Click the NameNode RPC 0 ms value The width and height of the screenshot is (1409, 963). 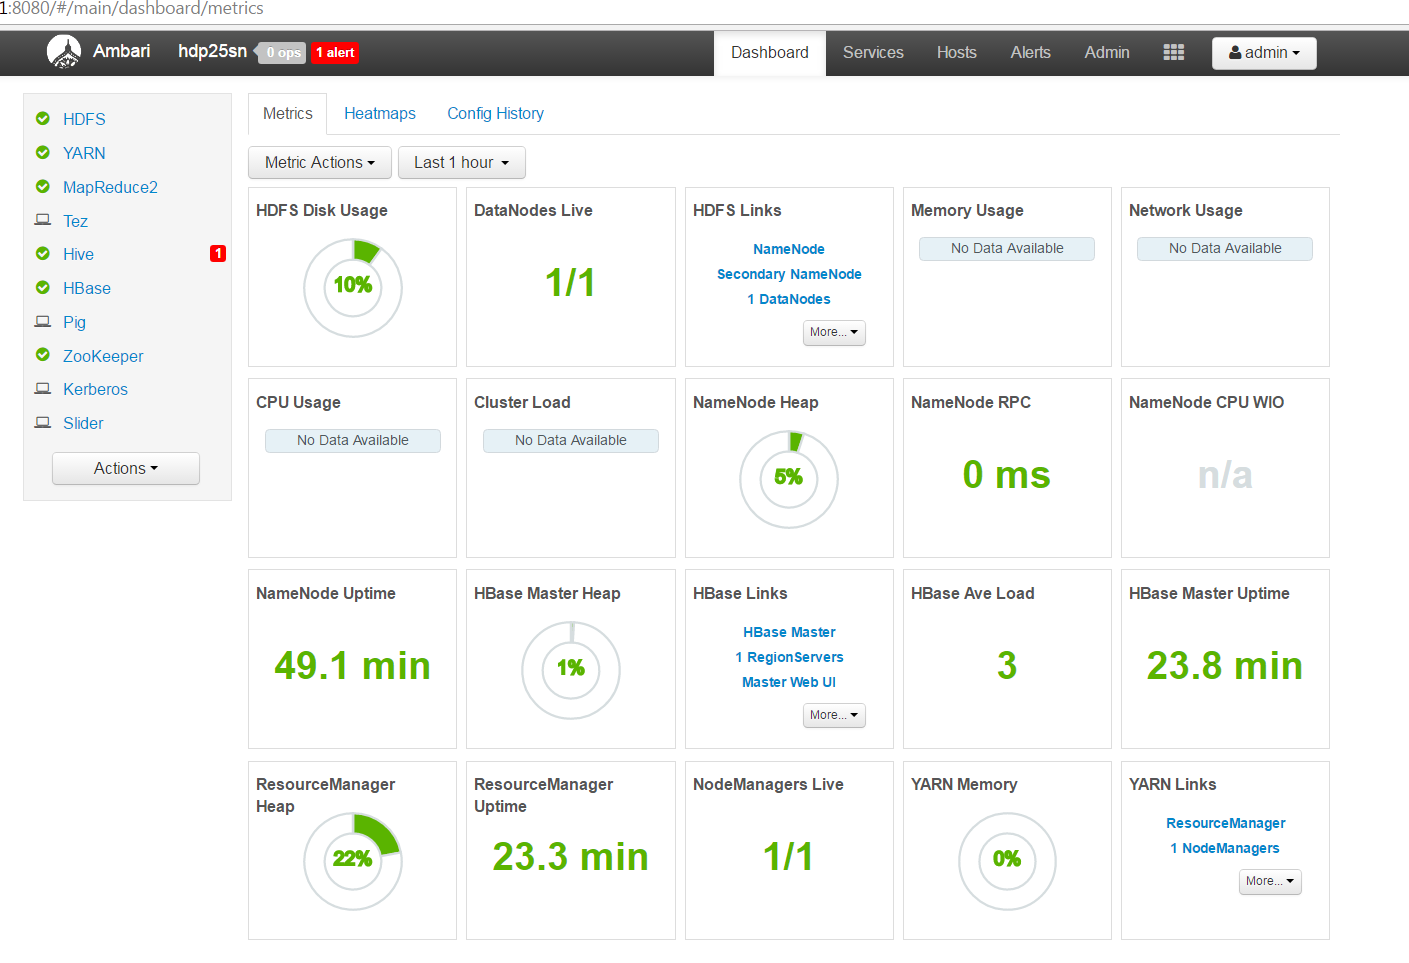tap(1007, 475)
